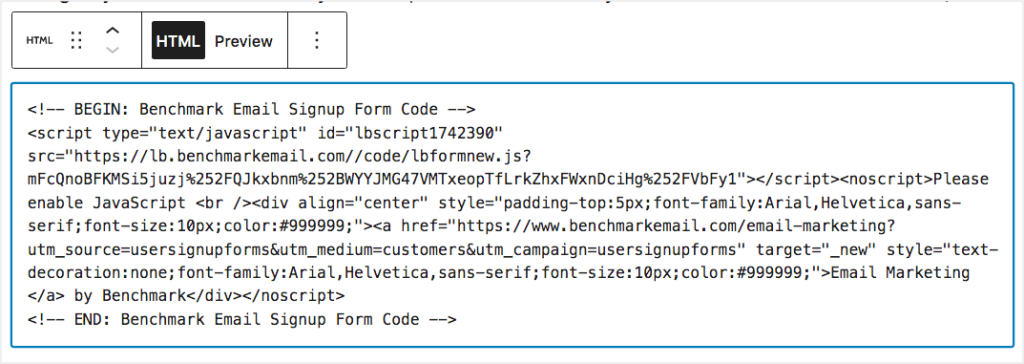The width and height of the screenshot is (1024, 364).
Task: Click the Custom HTML block type icon
Action: (39, 41)
